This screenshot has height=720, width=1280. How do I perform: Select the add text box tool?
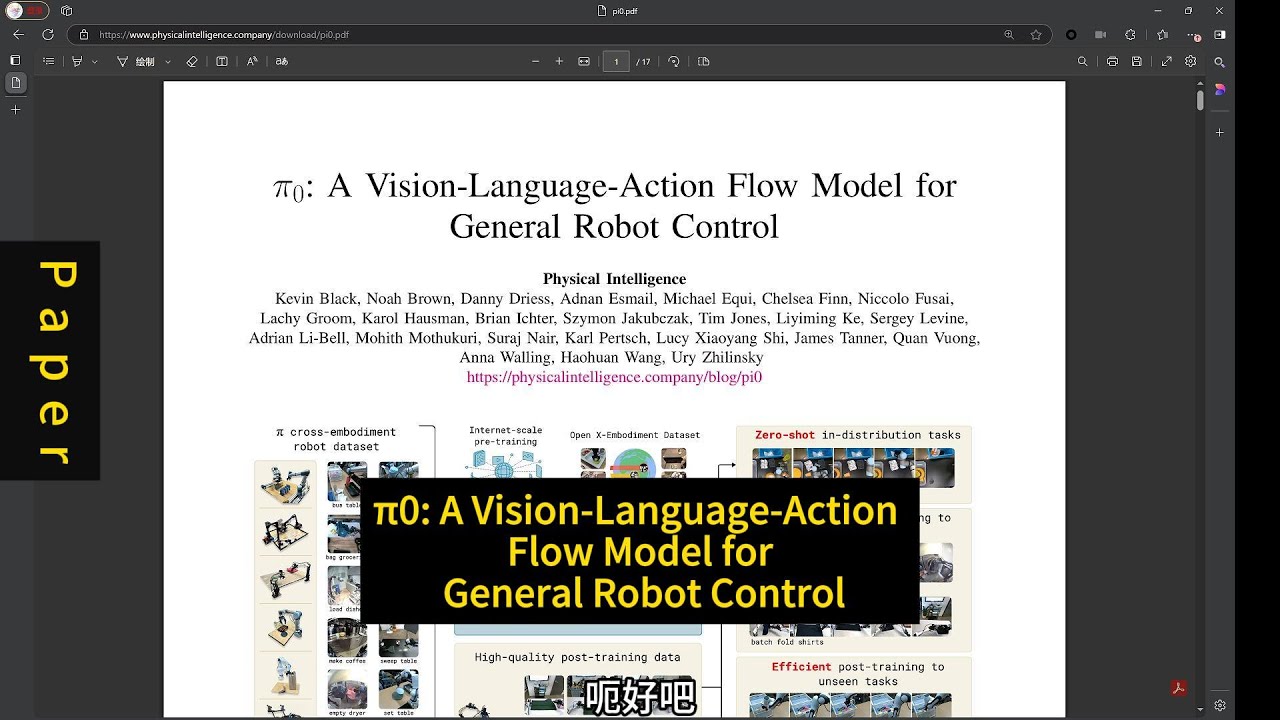pos(222,61)
